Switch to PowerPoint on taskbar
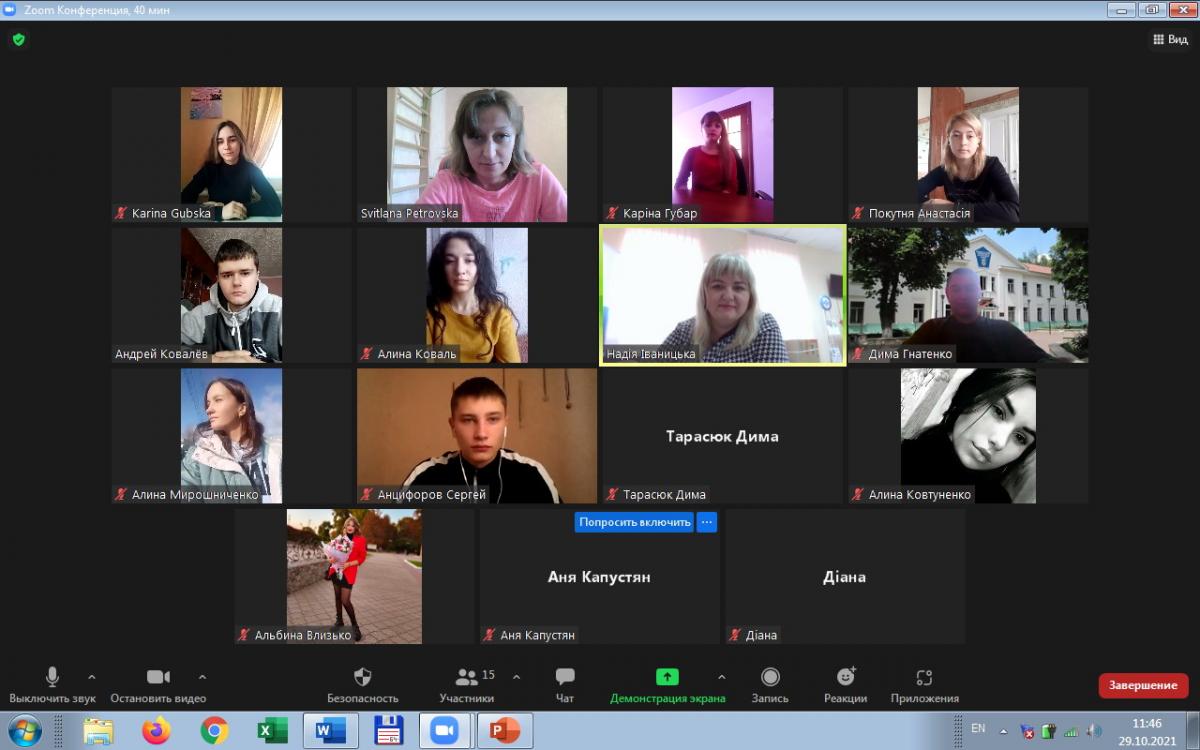The image size is (1200, 750). (x=504, y=731)
